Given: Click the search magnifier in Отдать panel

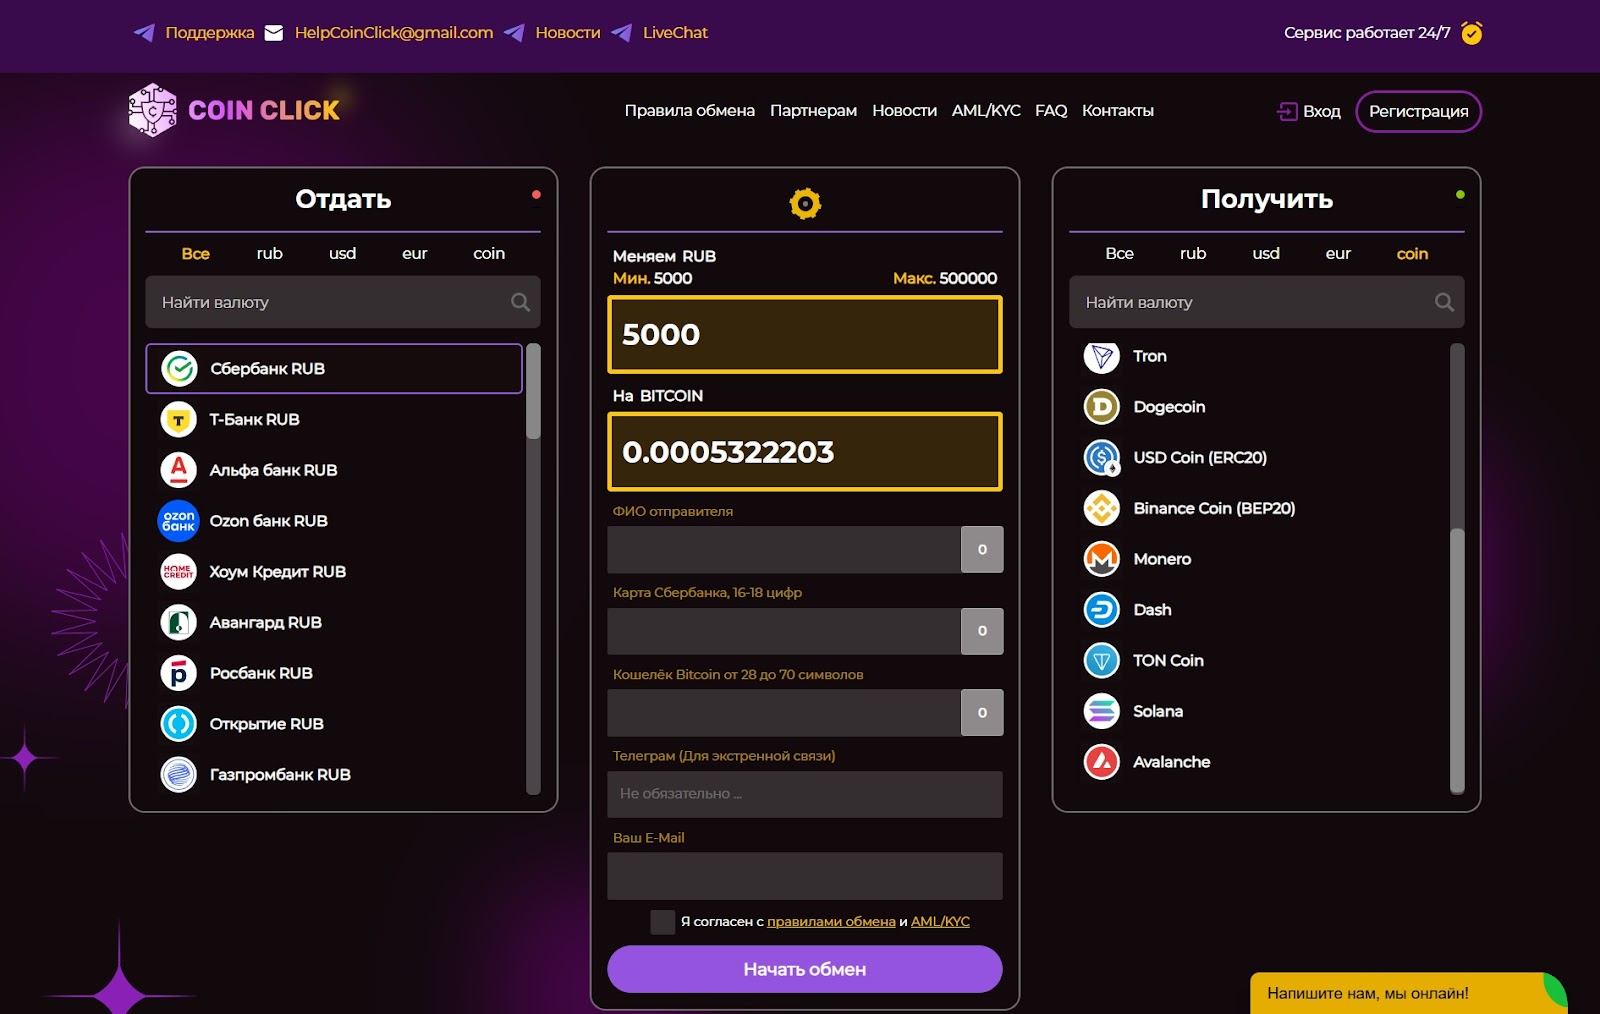Looking at the screenshot, I should pyautogui.click(x=520, y=302).
